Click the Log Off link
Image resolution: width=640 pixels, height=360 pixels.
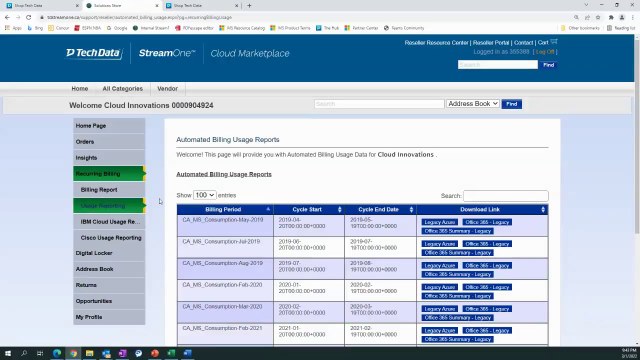[545, 52]
